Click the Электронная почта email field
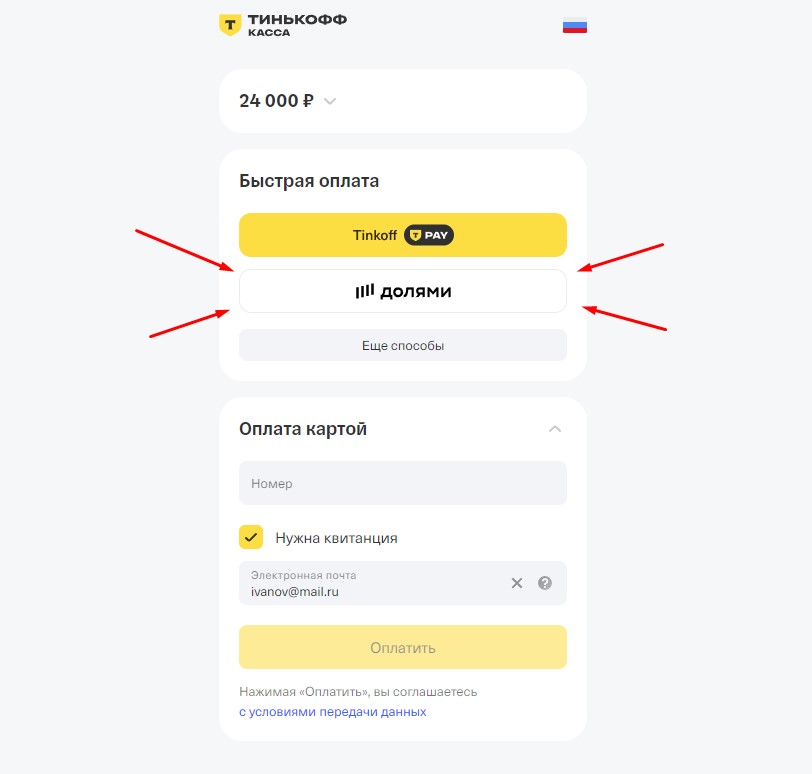The image size is (812, 774). tap(370, 585)
